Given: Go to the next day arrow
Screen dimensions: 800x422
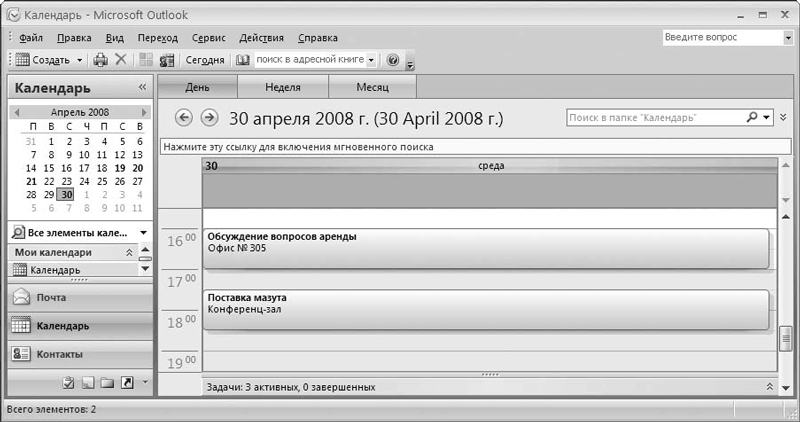Looking at the screenshot, I should (x=209, y=118).
